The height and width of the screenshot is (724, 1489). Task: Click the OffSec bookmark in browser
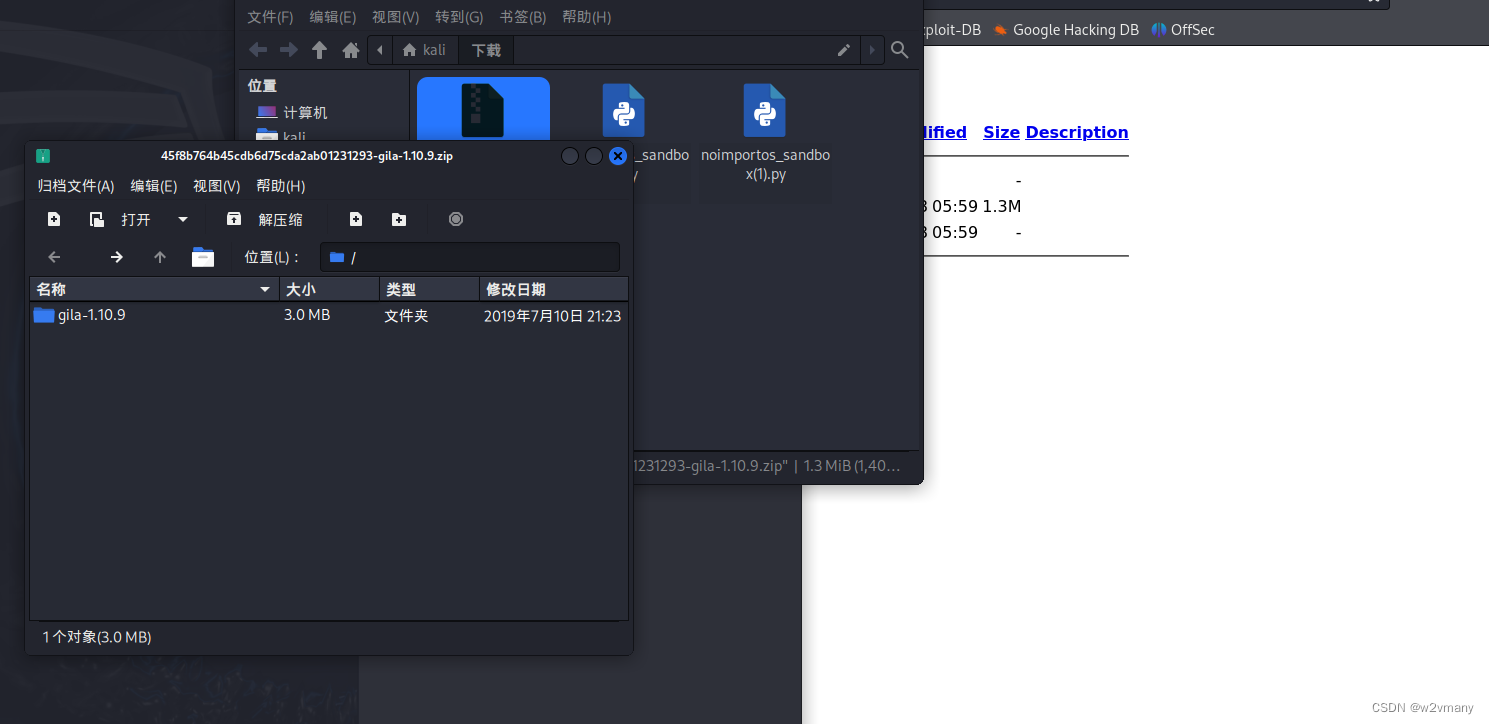[x=1183, y=30]
